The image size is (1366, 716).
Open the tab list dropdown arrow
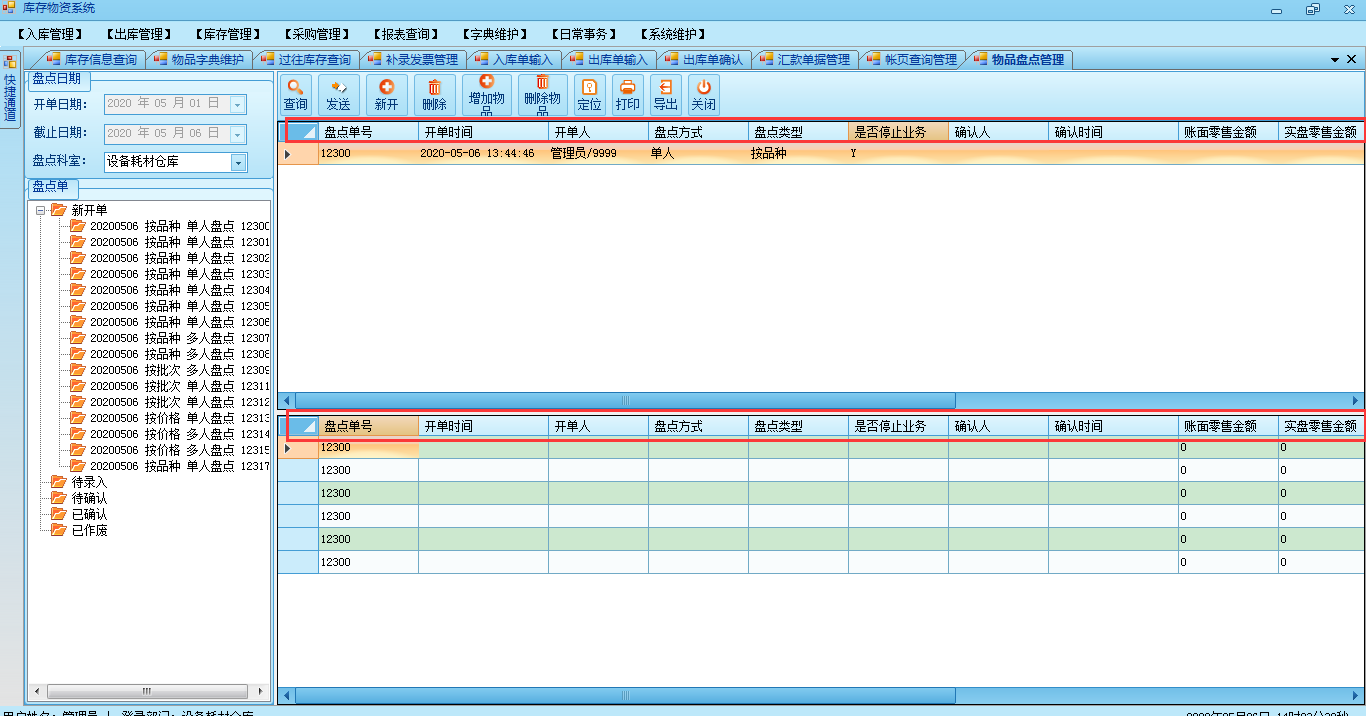1336,60
